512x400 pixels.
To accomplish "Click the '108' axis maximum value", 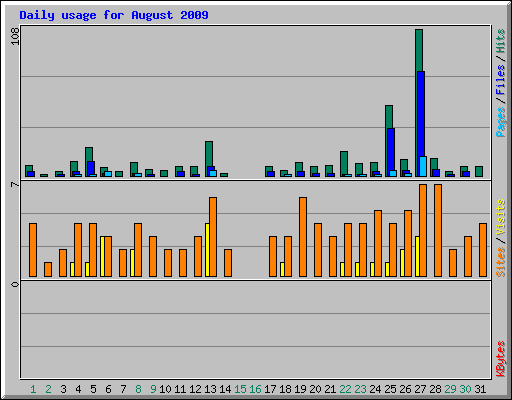I will (15, 36).
